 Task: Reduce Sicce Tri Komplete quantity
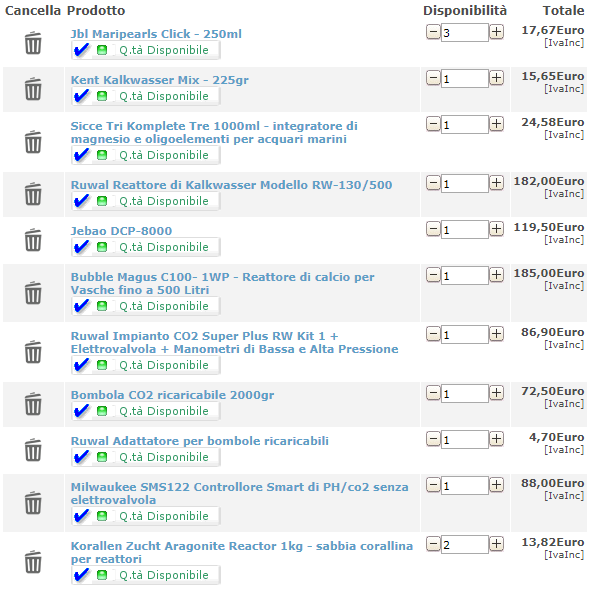click(x=433, y=124)
